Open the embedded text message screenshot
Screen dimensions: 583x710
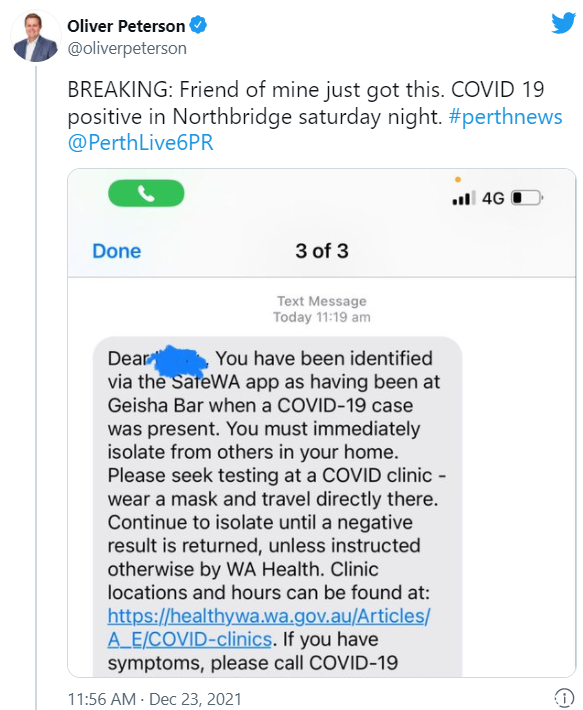point(322,423)
